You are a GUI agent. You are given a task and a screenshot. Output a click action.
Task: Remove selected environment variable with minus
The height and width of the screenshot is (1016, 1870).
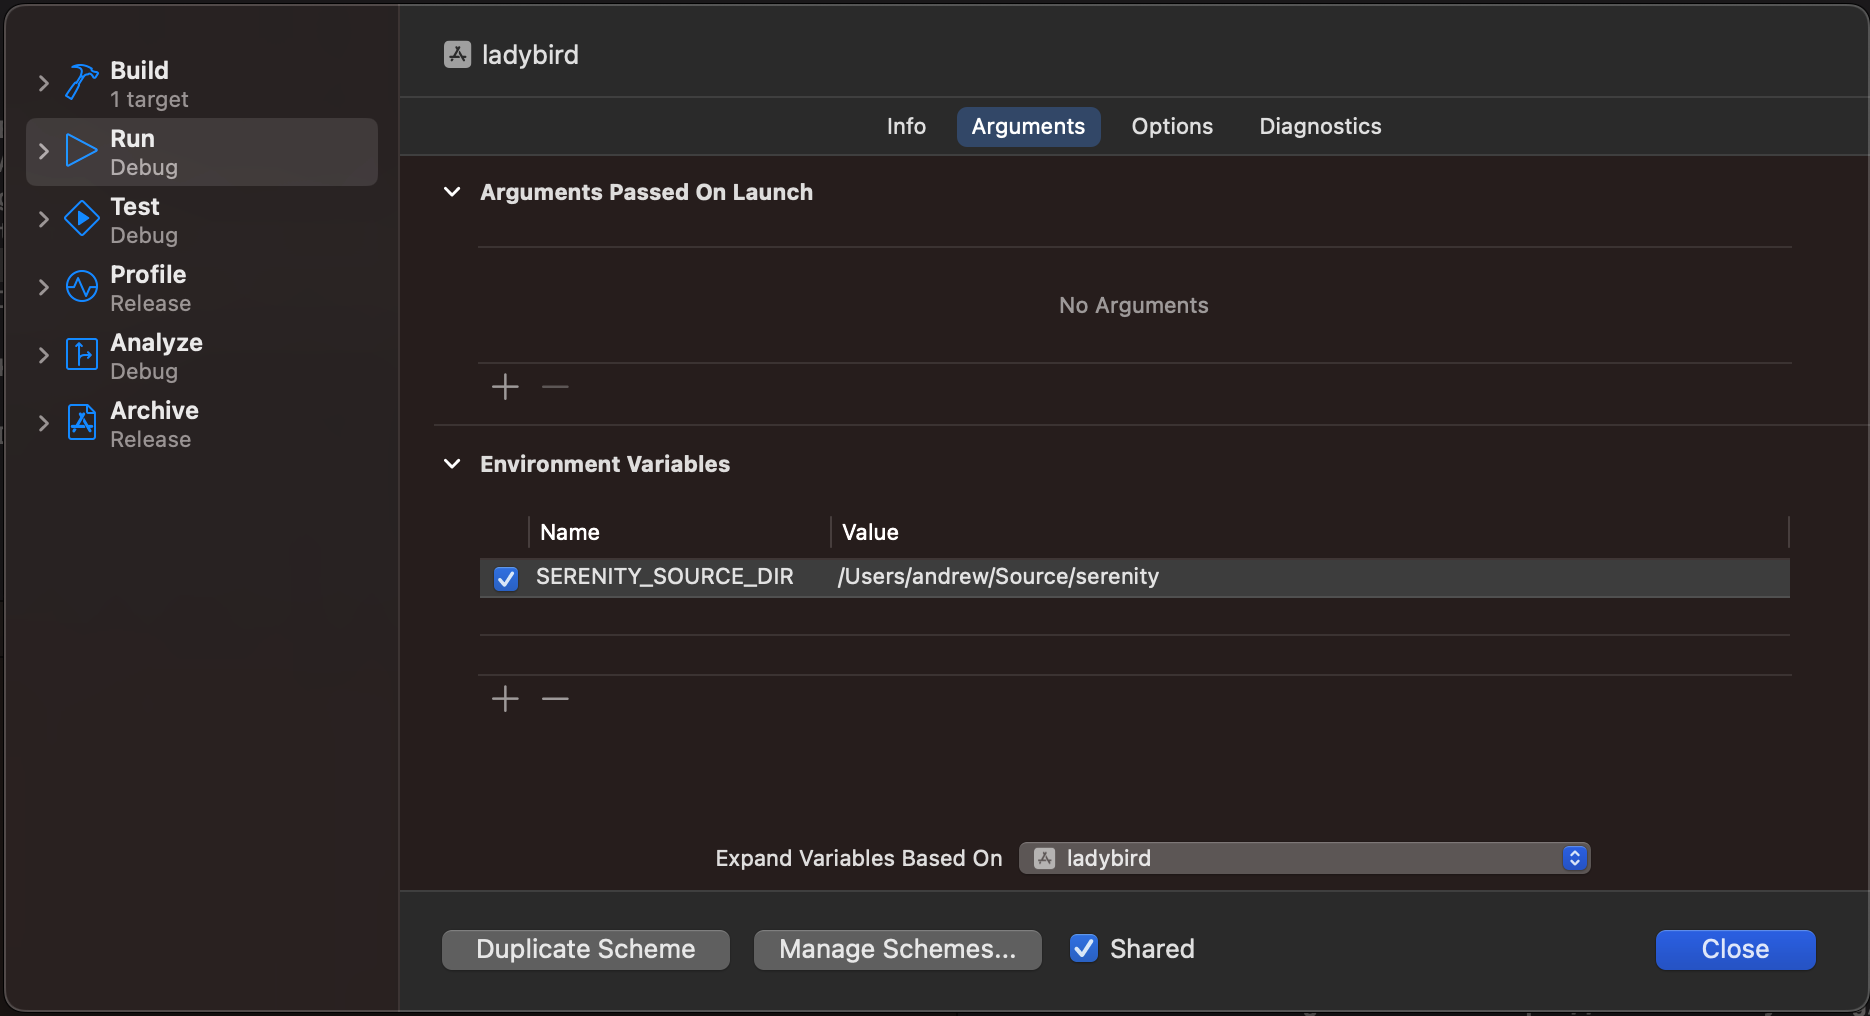[555, 698]
